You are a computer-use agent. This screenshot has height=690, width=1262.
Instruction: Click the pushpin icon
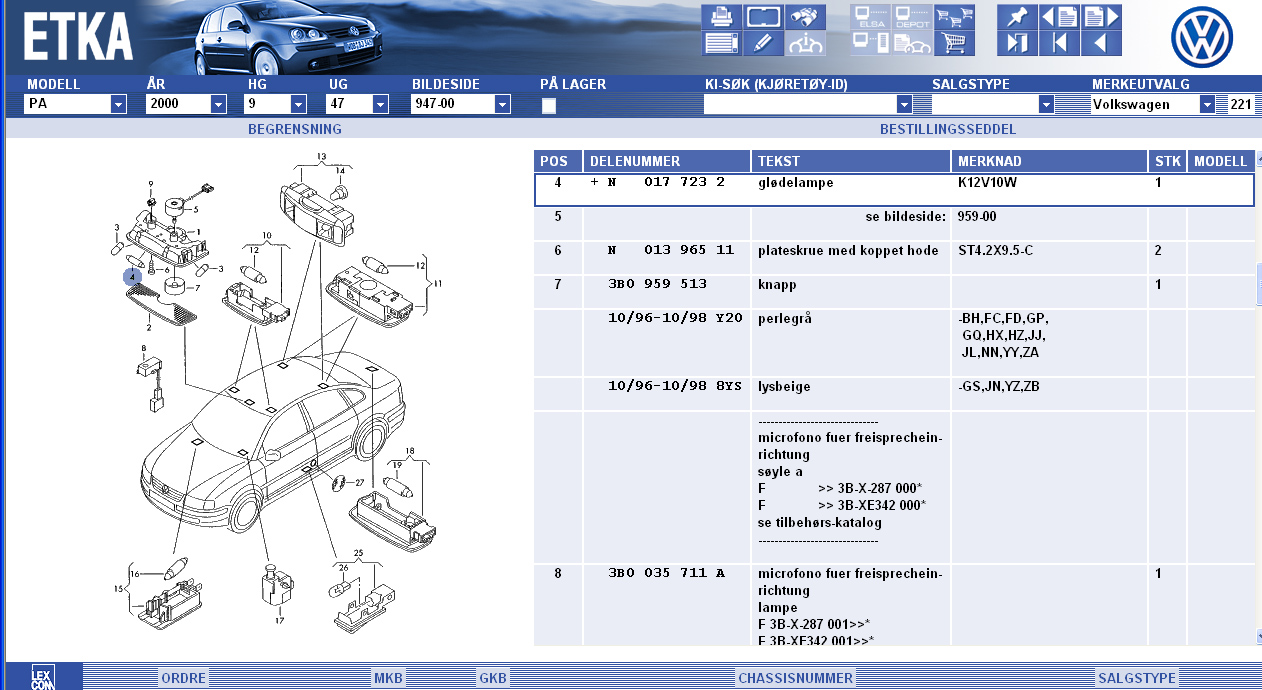1017,17
